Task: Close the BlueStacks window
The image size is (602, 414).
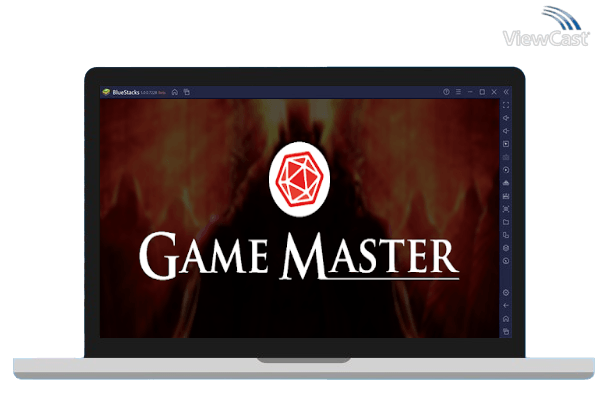Action: click(494, 92)
